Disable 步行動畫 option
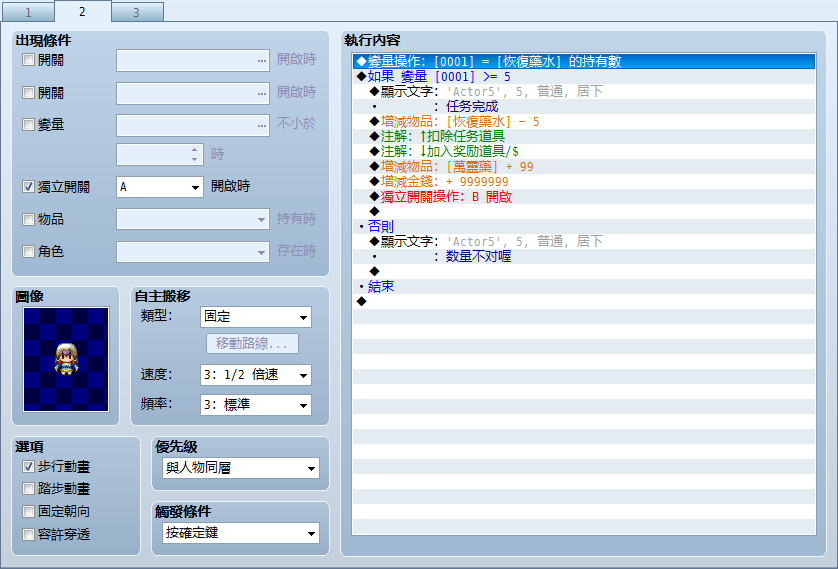The width and height of the screenshot is (838, 569). pyautogui.click(x=28, y=466)
